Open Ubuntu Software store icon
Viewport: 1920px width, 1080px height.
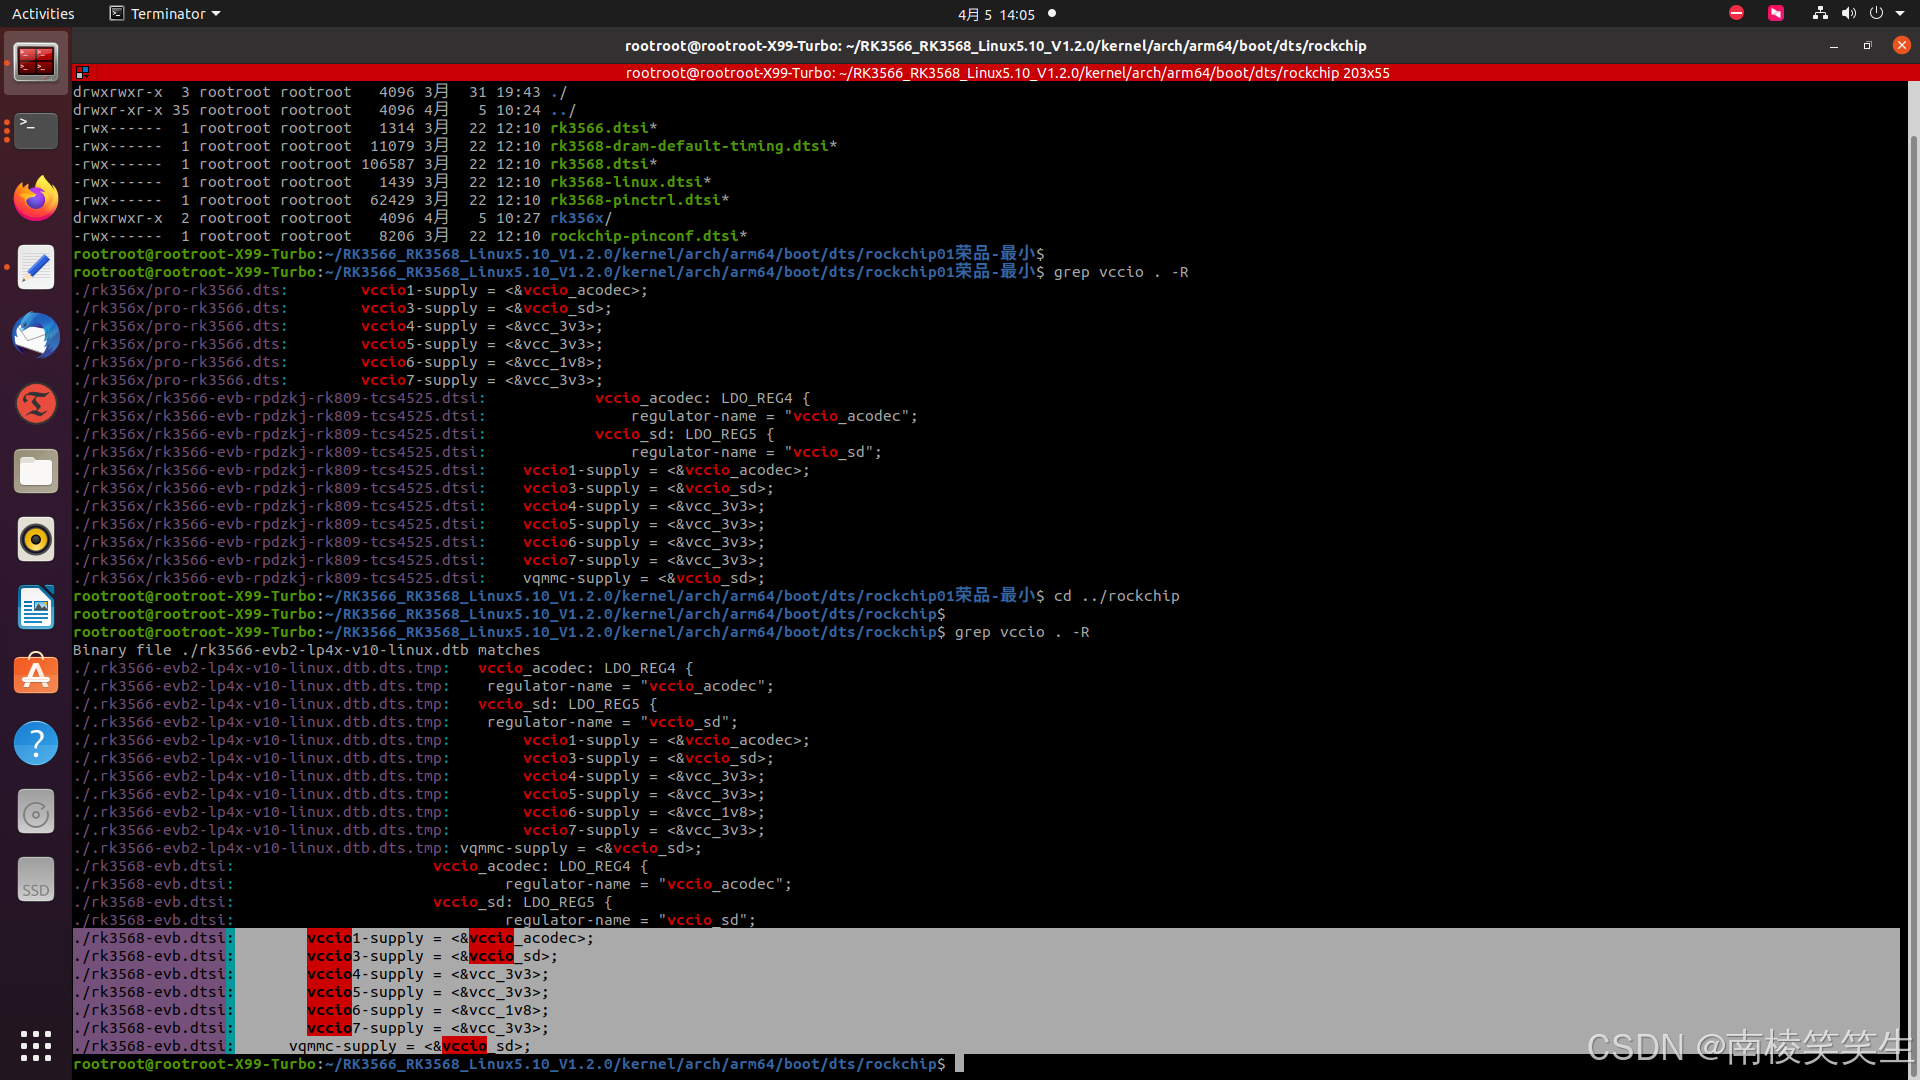point(36,675)
